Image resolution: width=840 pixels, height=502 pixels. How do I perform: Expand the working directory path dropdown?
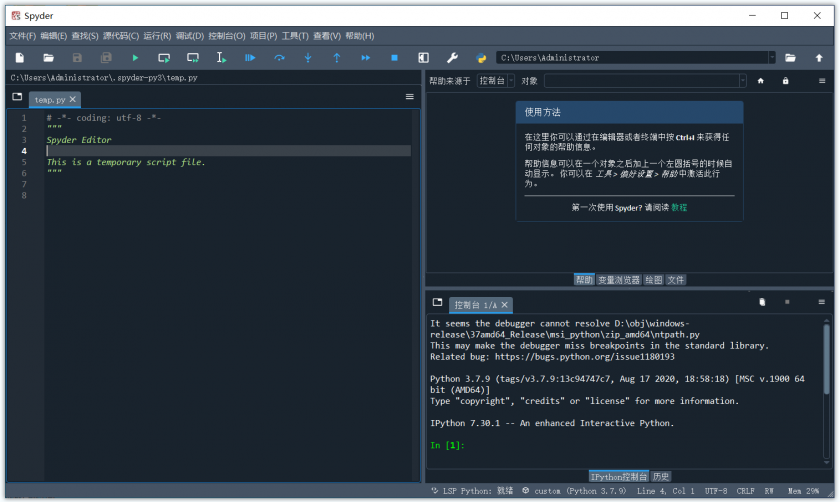pos(772,57)
